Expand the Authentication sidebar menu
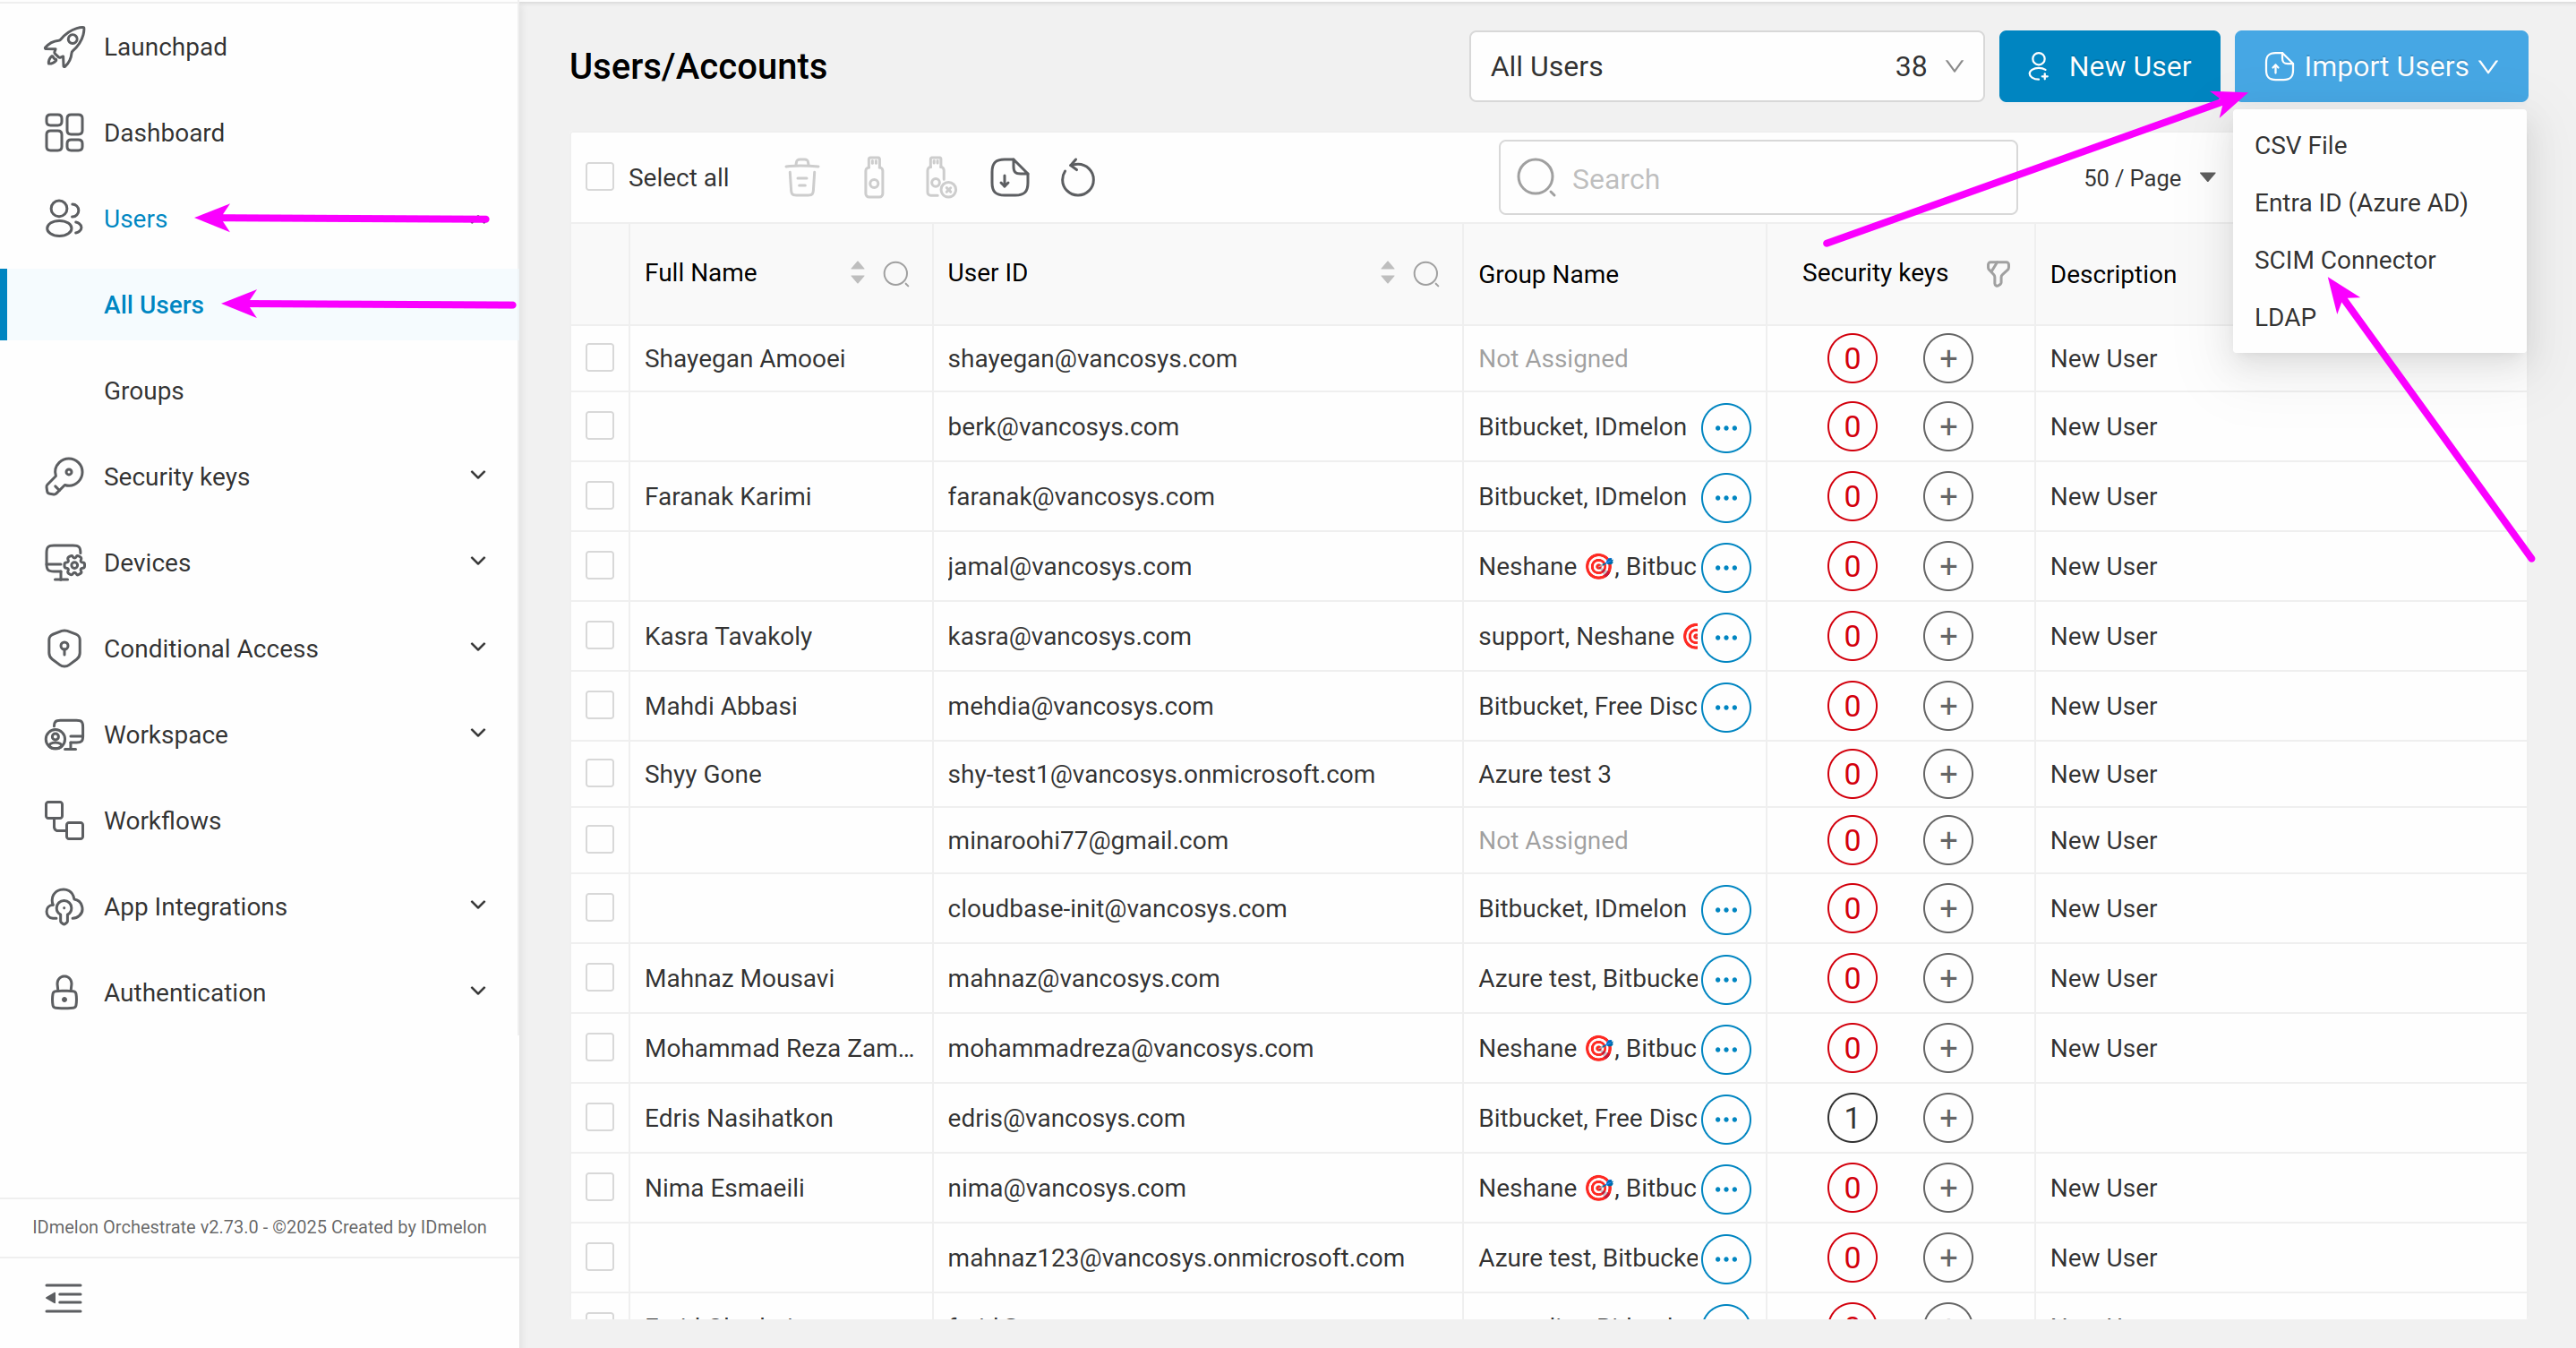Viewport: 2576px width, 1348px height. click(x=478, y=991)
